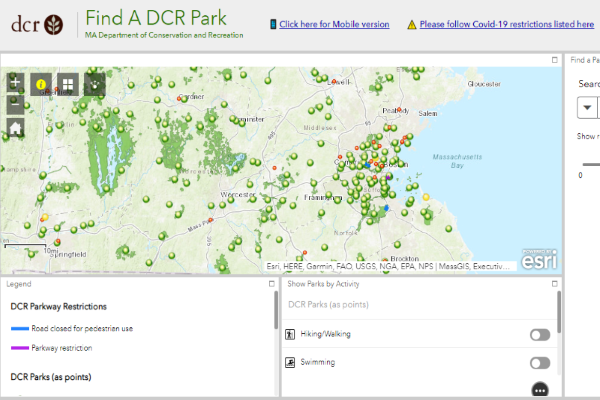The height and width of the screenshot is (400, 600).
Task: Click the Hiking/Walking activity icon
Action: click(291, 335)
